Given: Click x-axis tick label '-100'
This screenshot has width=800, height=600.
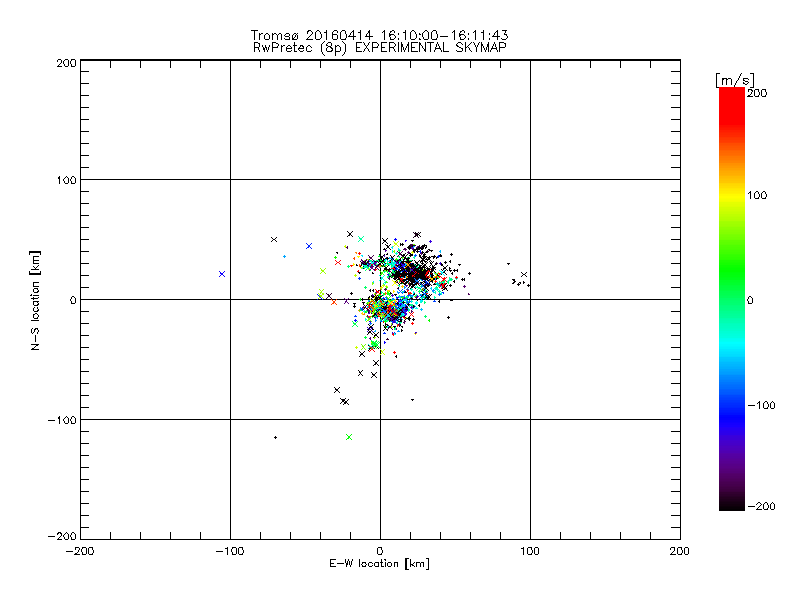Looking at the screenshot, I should click(230, 551).
